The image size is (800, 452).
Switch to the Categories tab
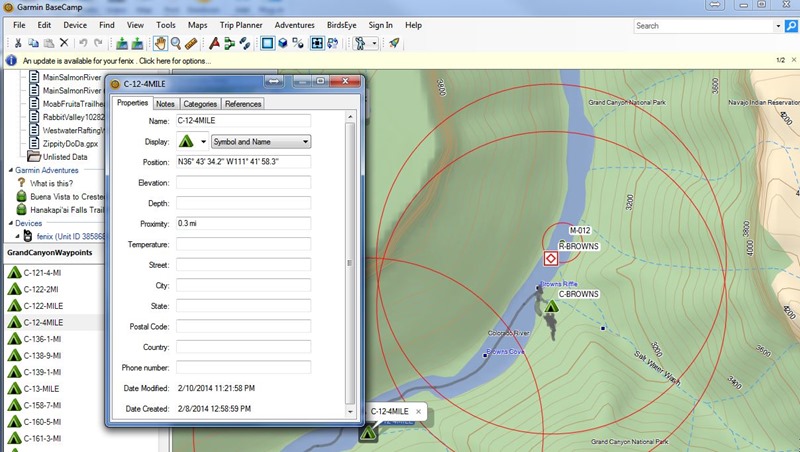click(x=200, y=104)
